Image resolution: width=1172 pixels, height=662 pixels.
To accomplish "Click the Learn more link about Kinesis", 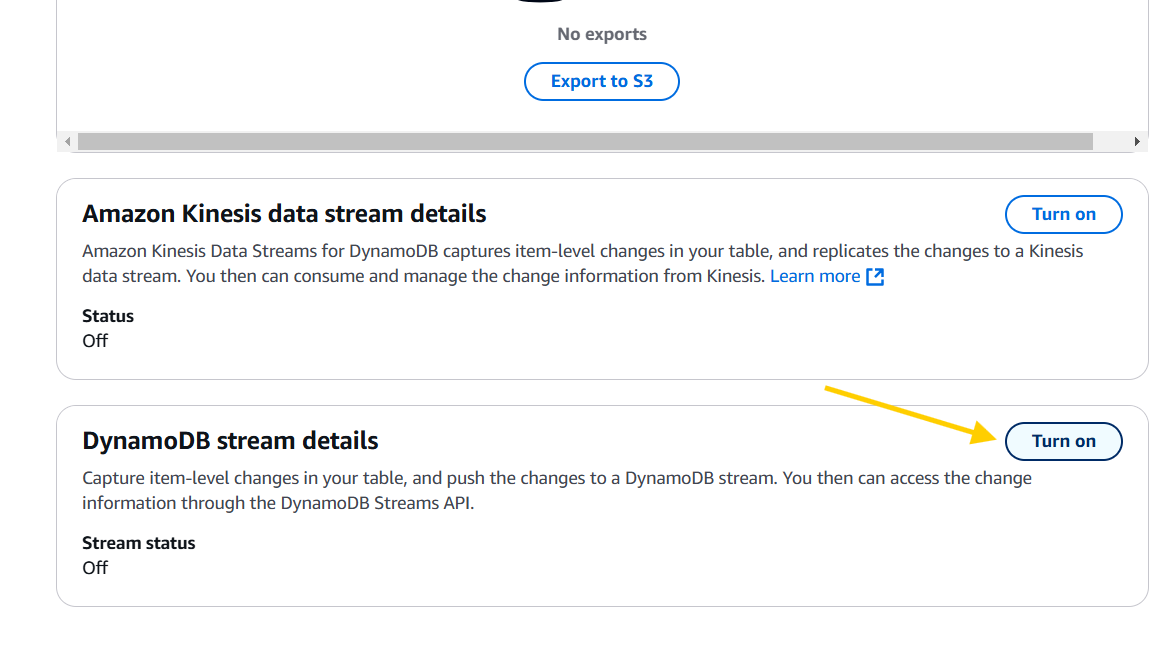I will click(815, 276).
